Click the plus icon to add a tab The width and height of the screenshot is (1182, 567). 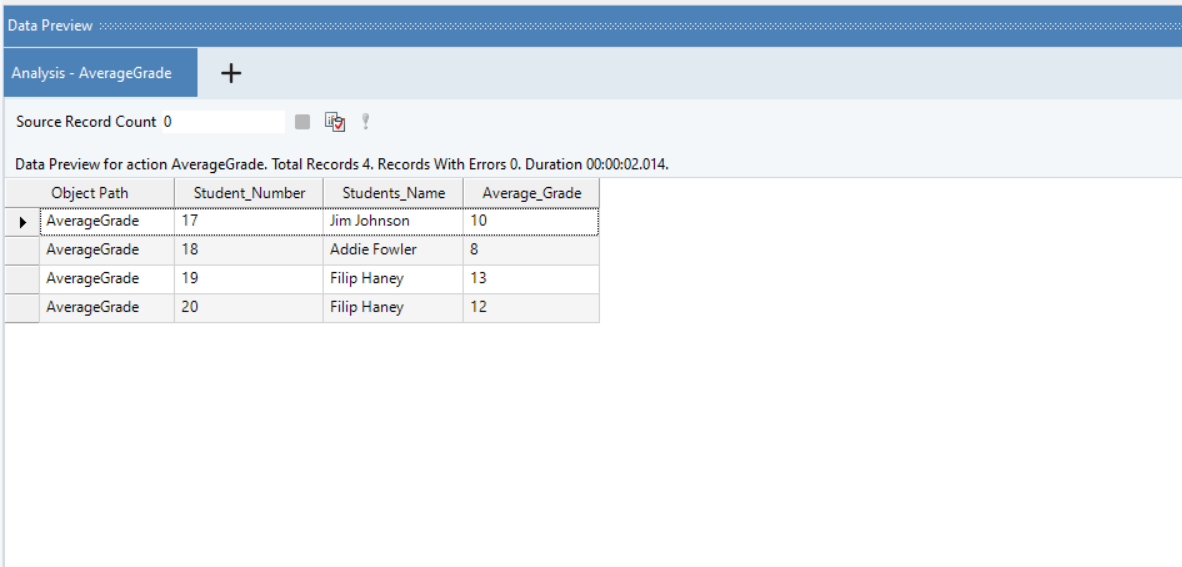[x=231, y=73]
